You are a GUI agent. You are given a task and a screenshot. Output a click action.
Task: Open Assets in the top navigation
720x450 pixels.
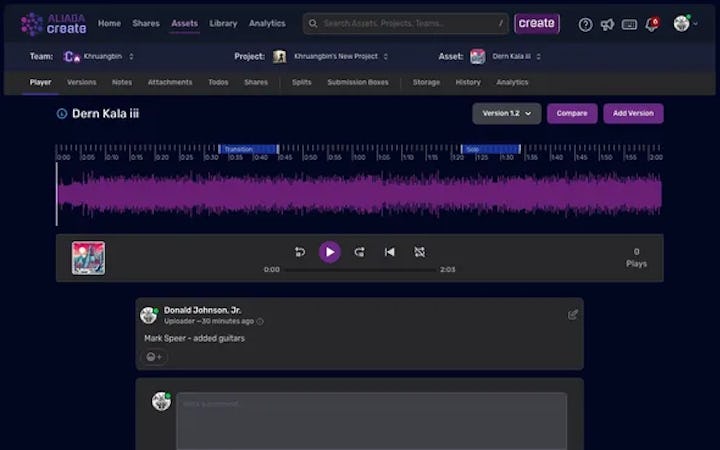pos(185,23)
